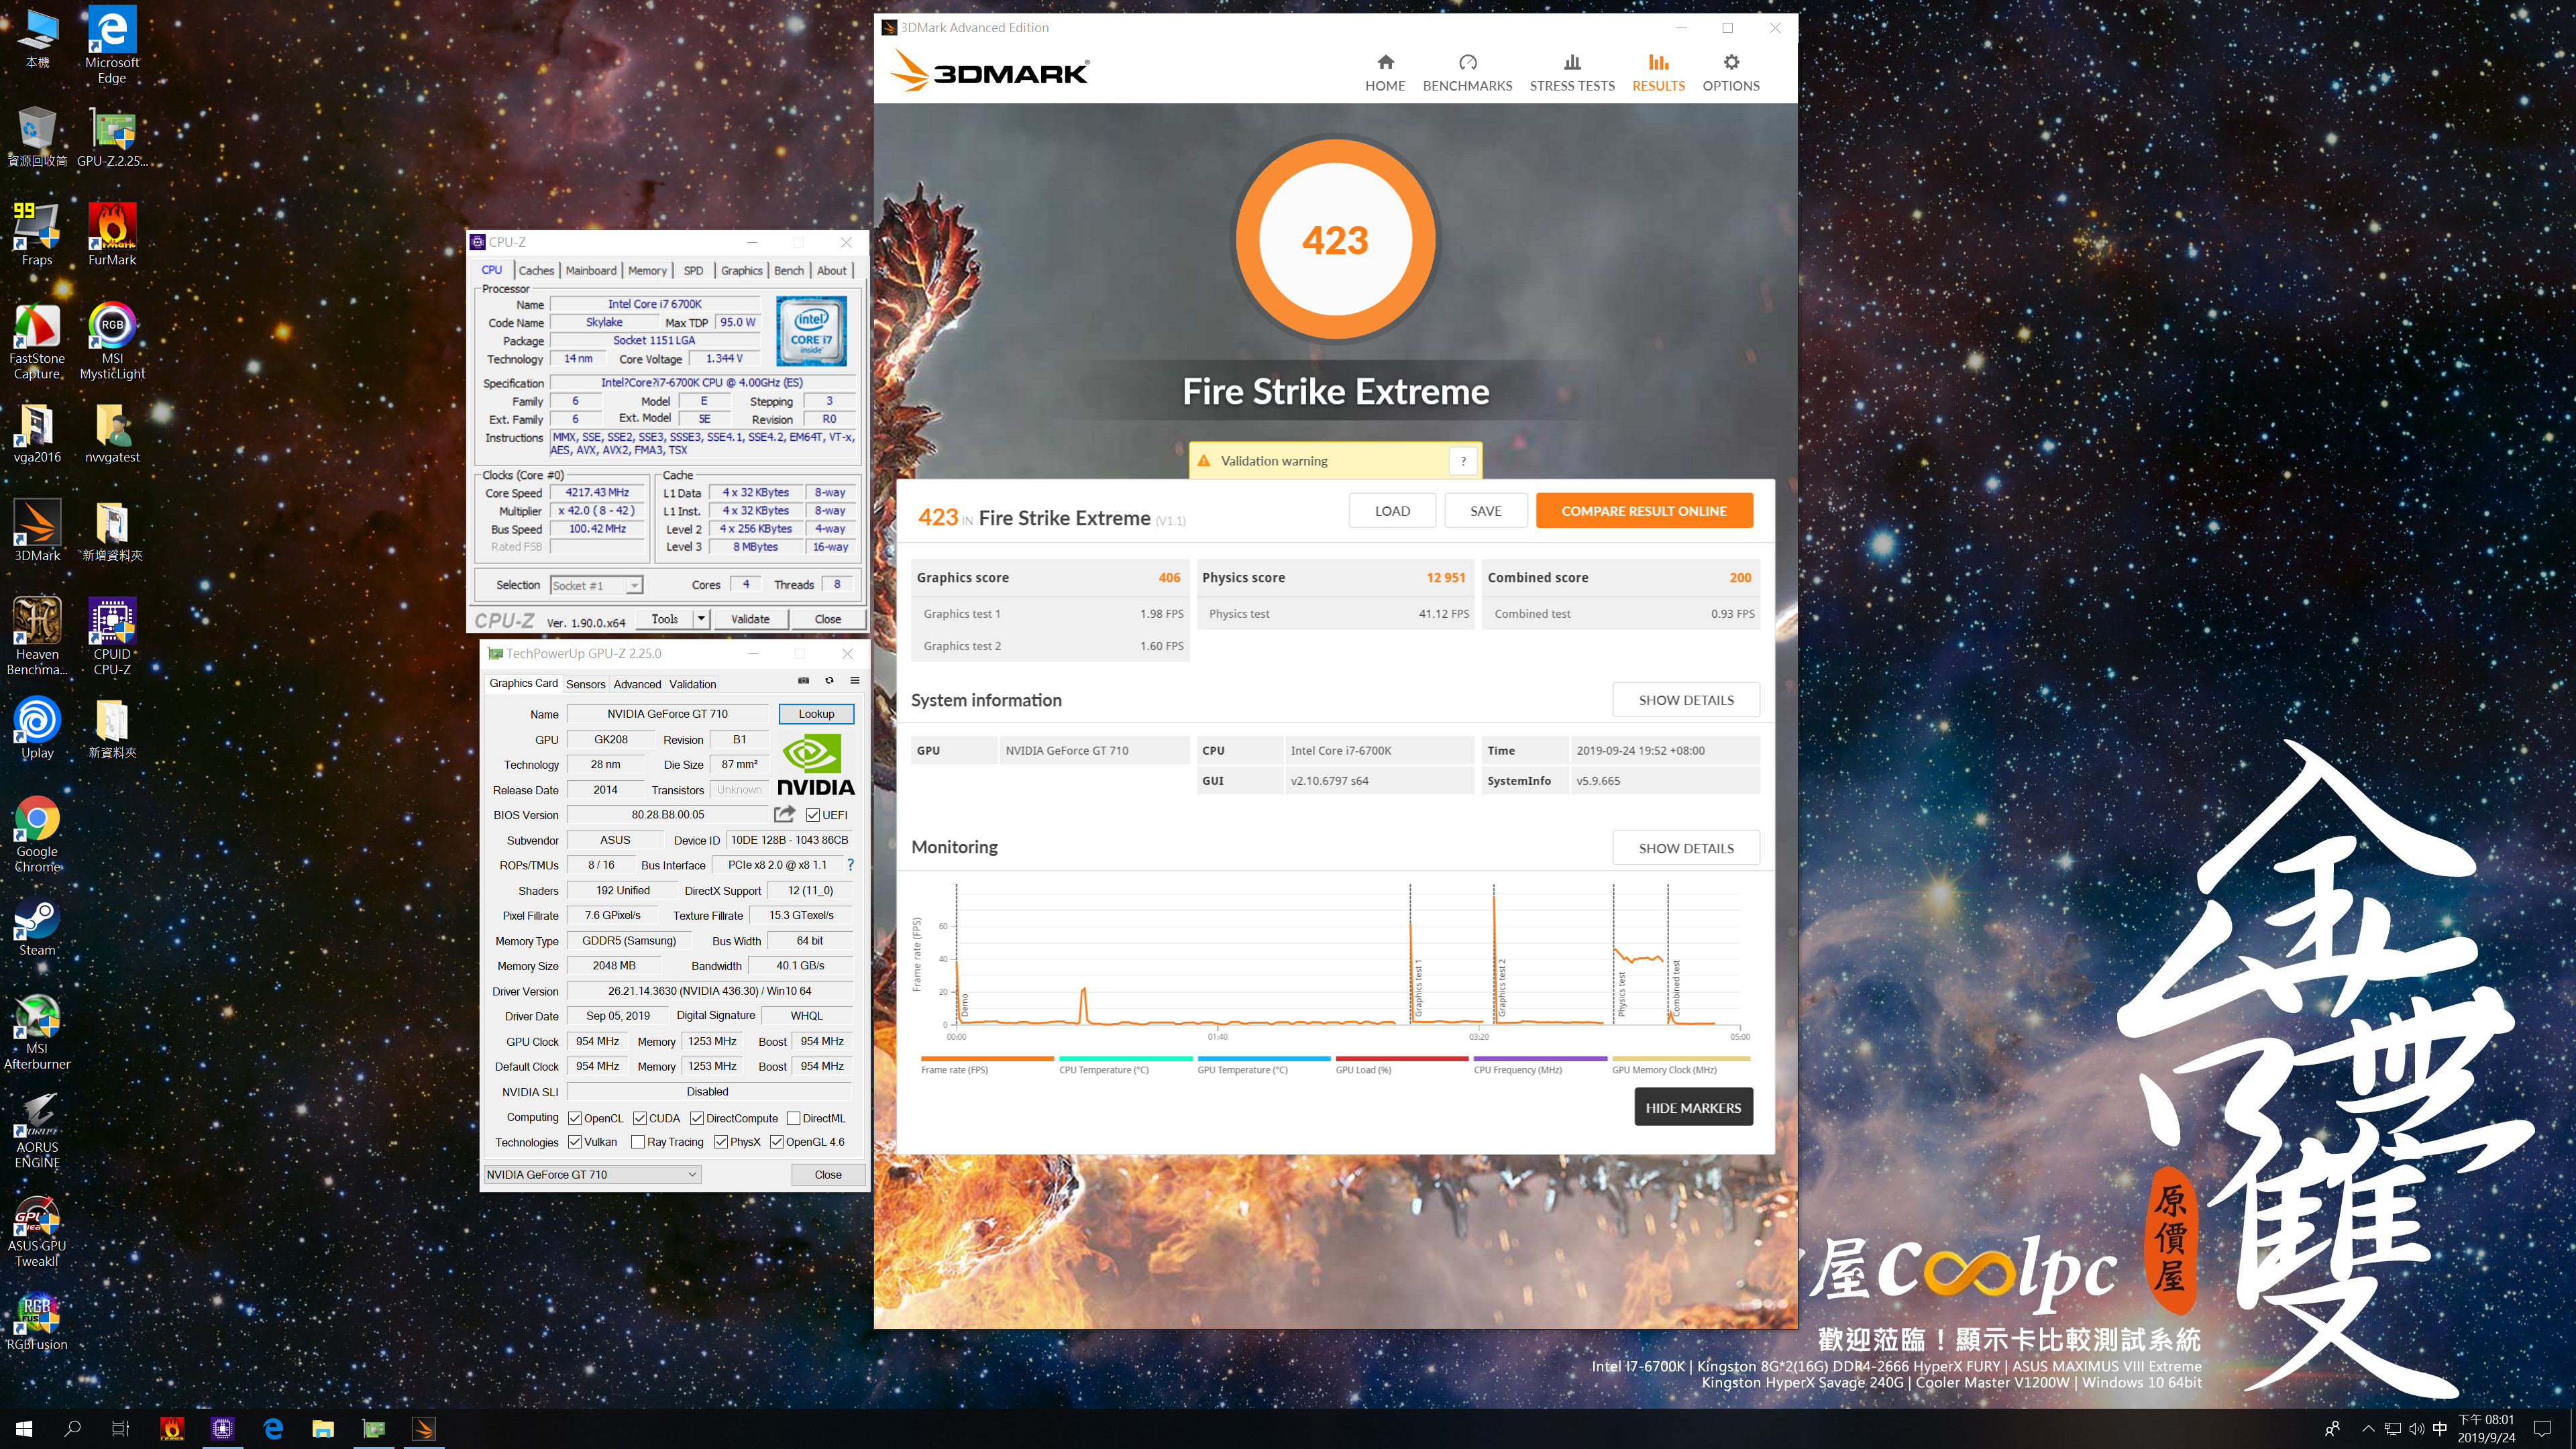
Task: Open the STRESS TESTS section in 3DMark
Action: [x=1572, y=73]
